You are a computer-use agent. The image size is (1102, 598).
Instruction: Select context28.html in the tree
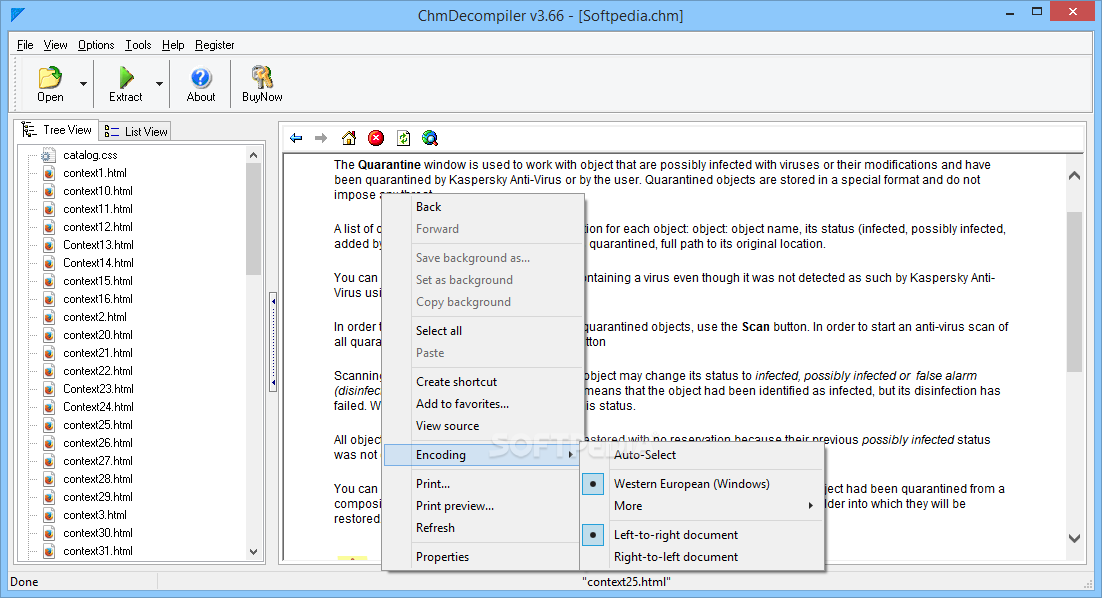pos(98,479)
